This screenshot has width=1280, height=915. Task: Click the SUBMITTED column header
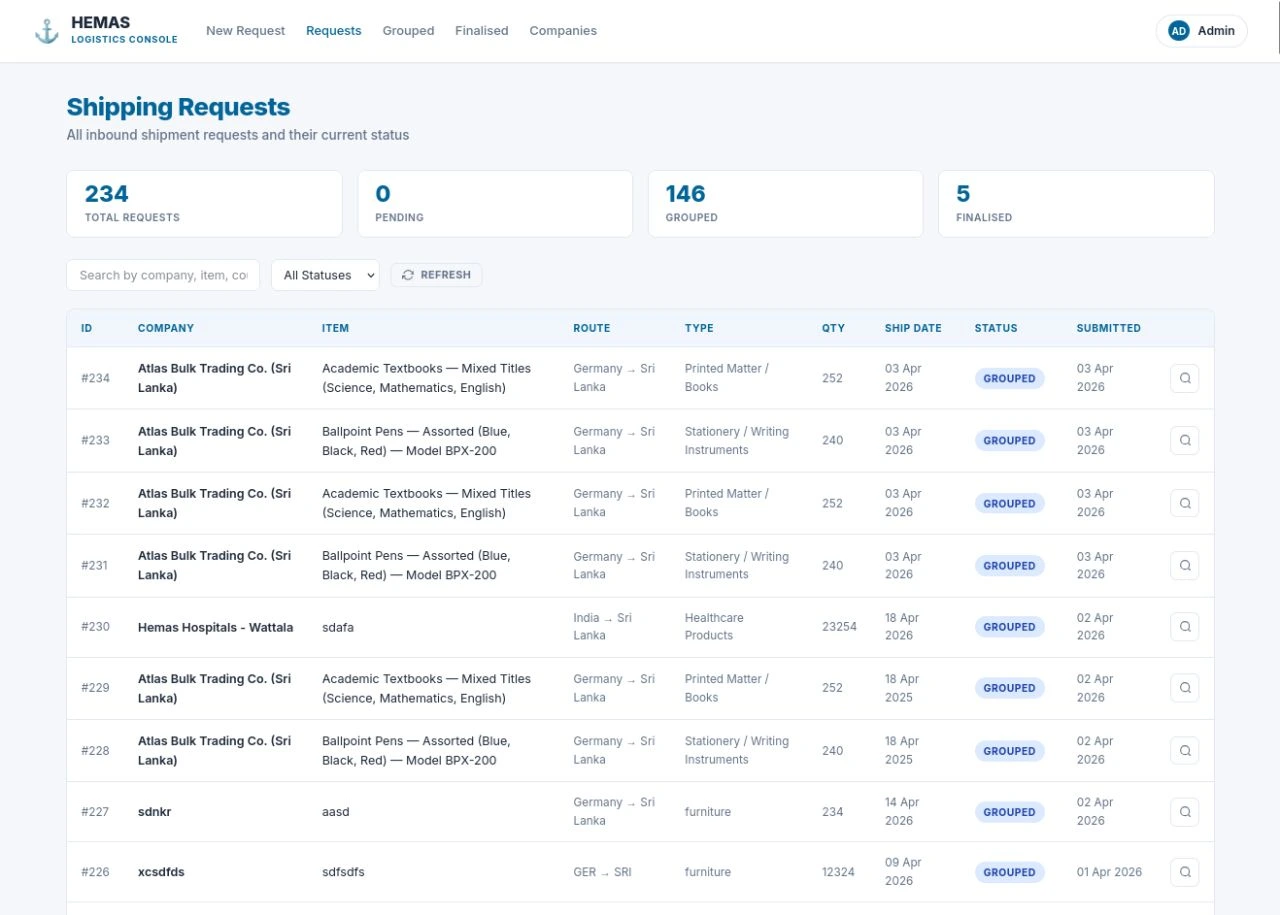[x=1108, y=328]
